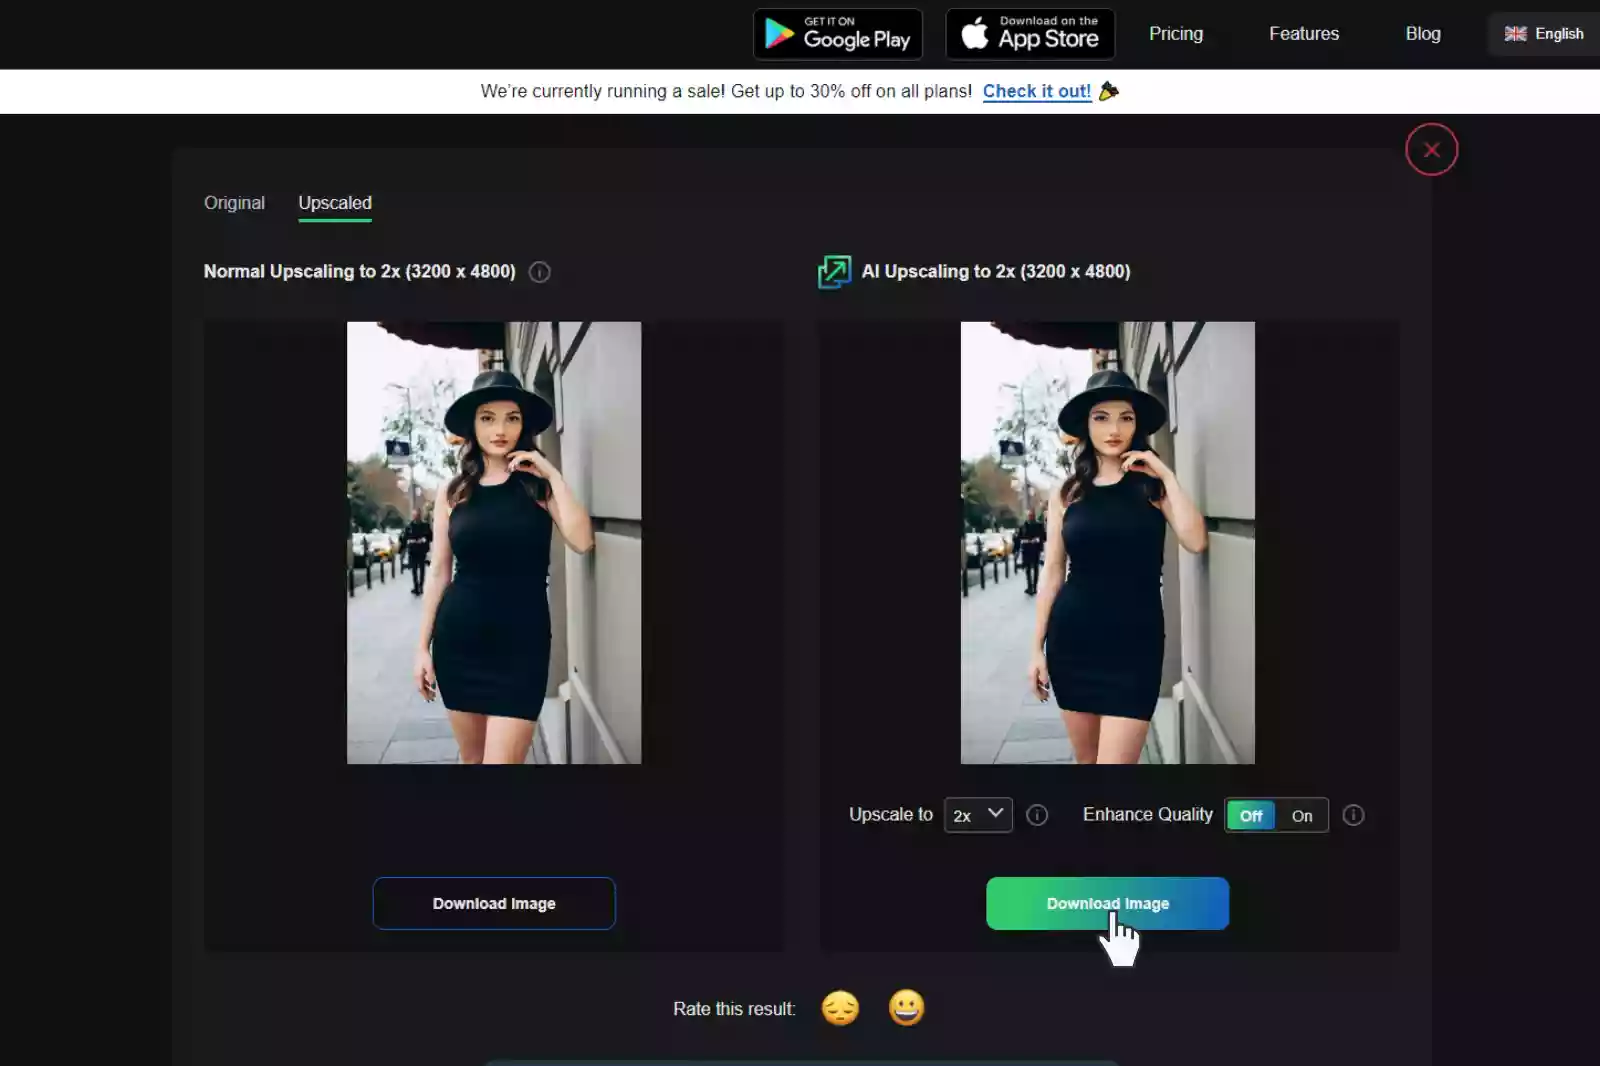The height and width of the screenshot is (1066, 1600).
Task: Click the AI Upscaling expand icon
Action: (834, 271)
